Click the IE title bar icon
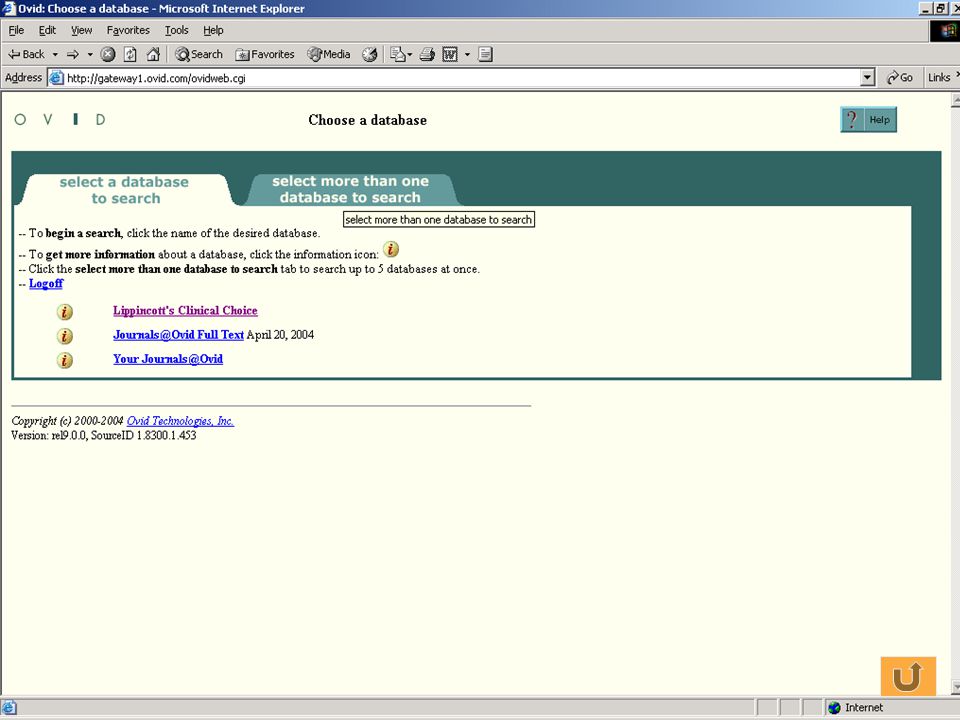The height and width of the screenshot is (720, 960). point(8,9)
